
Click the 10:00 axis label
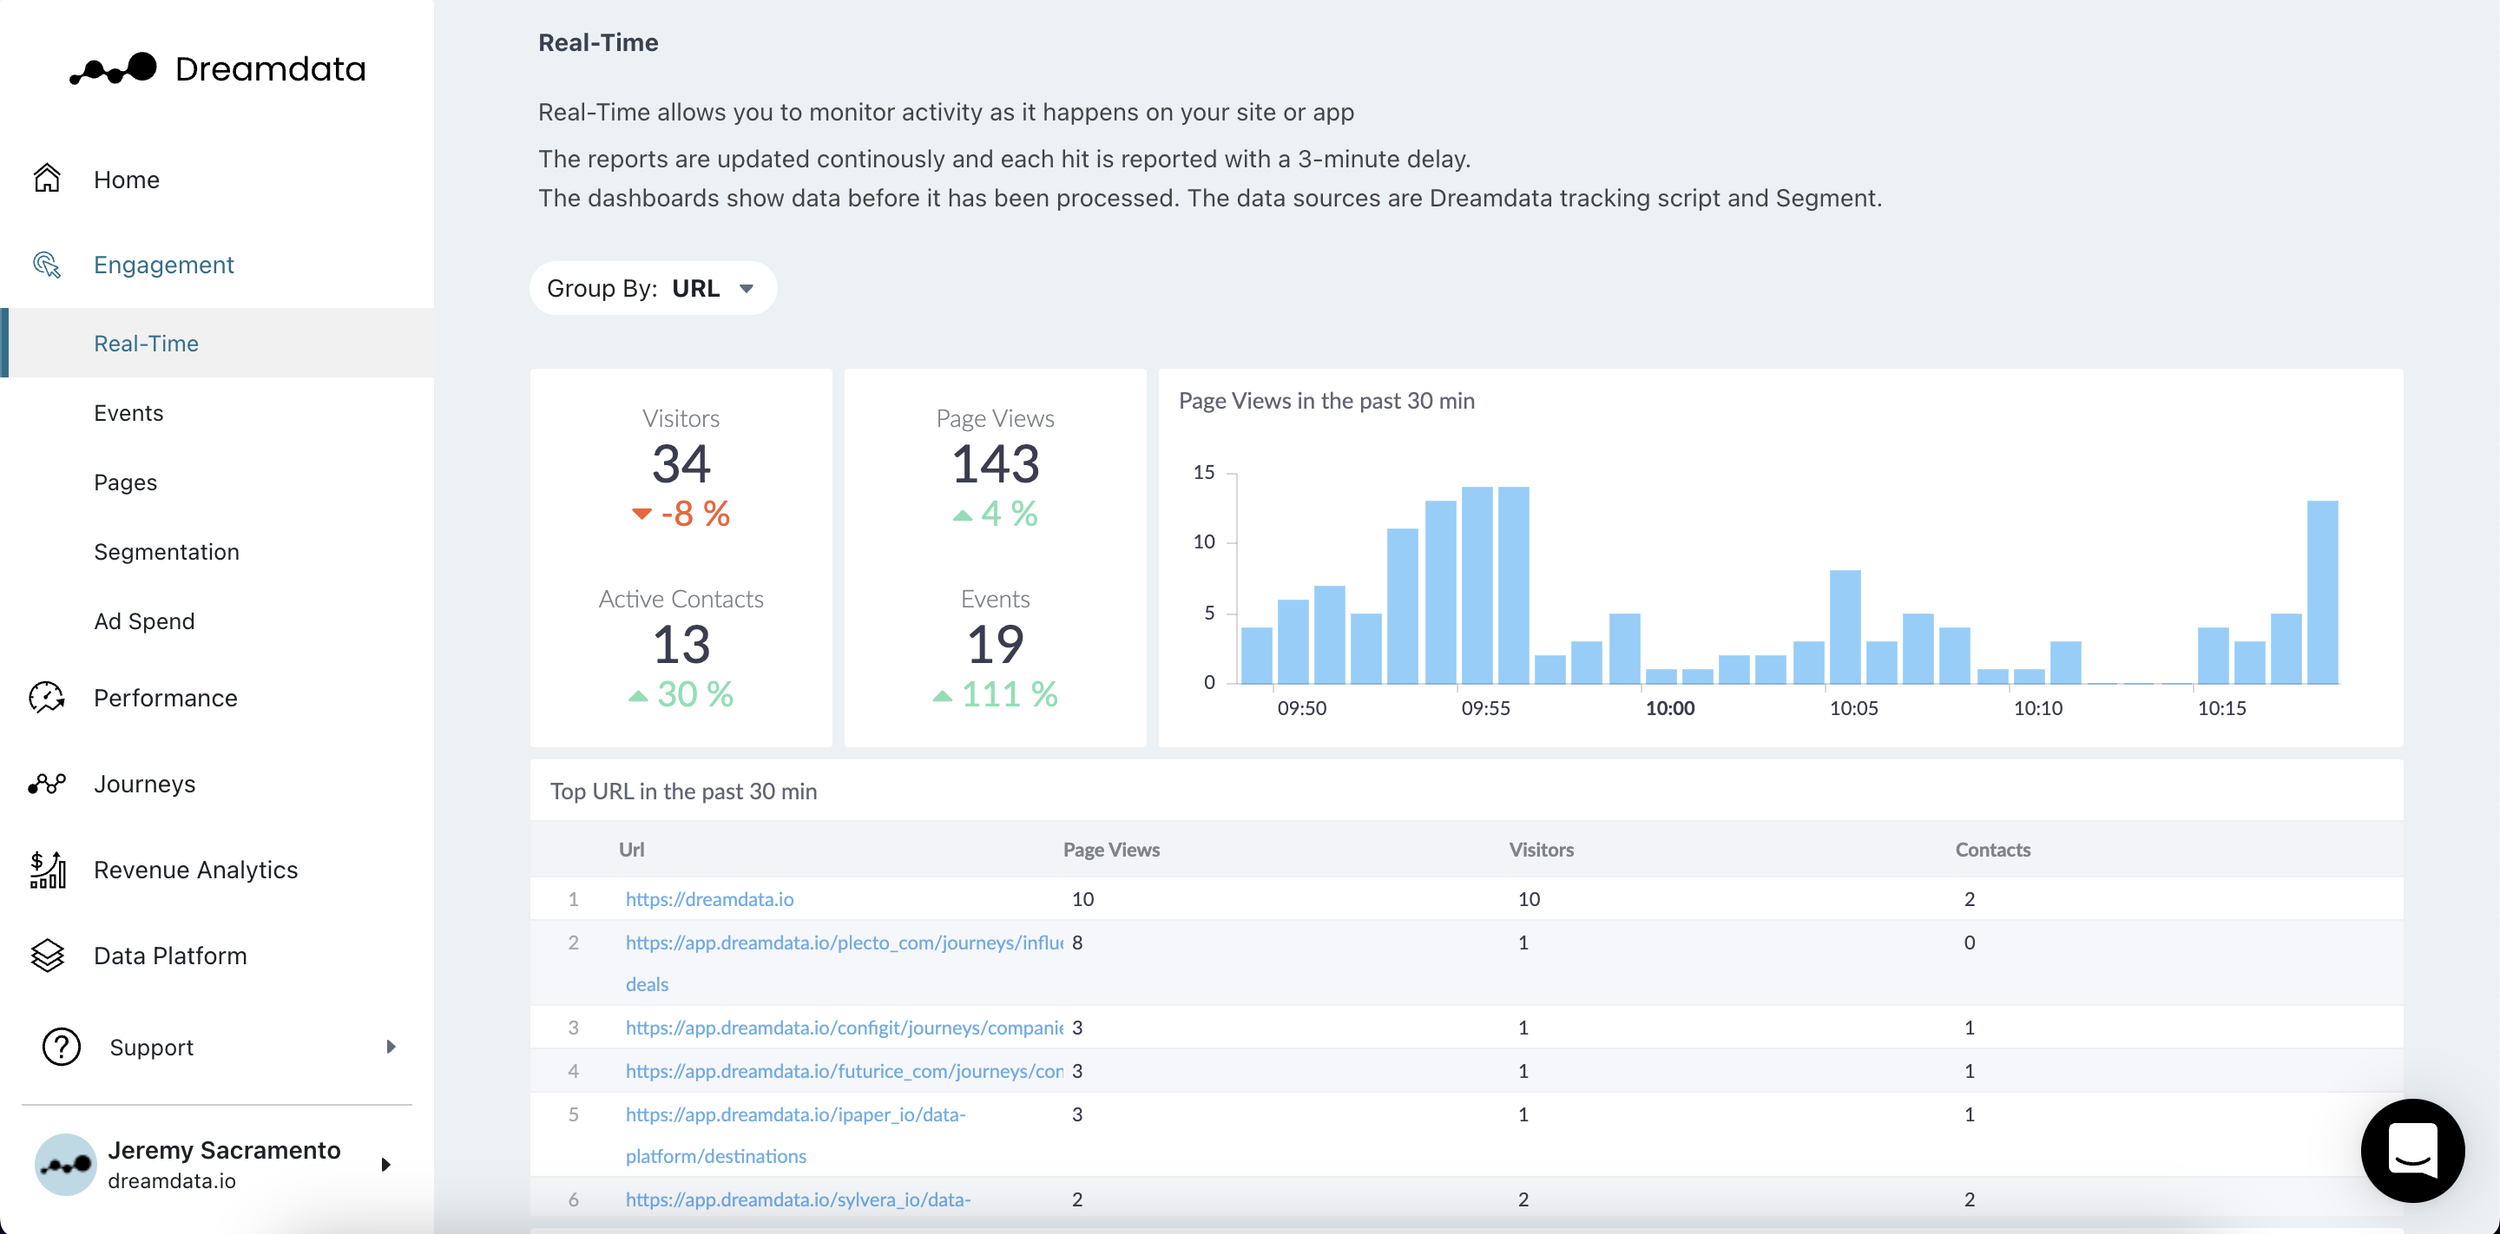[1670, 708]
